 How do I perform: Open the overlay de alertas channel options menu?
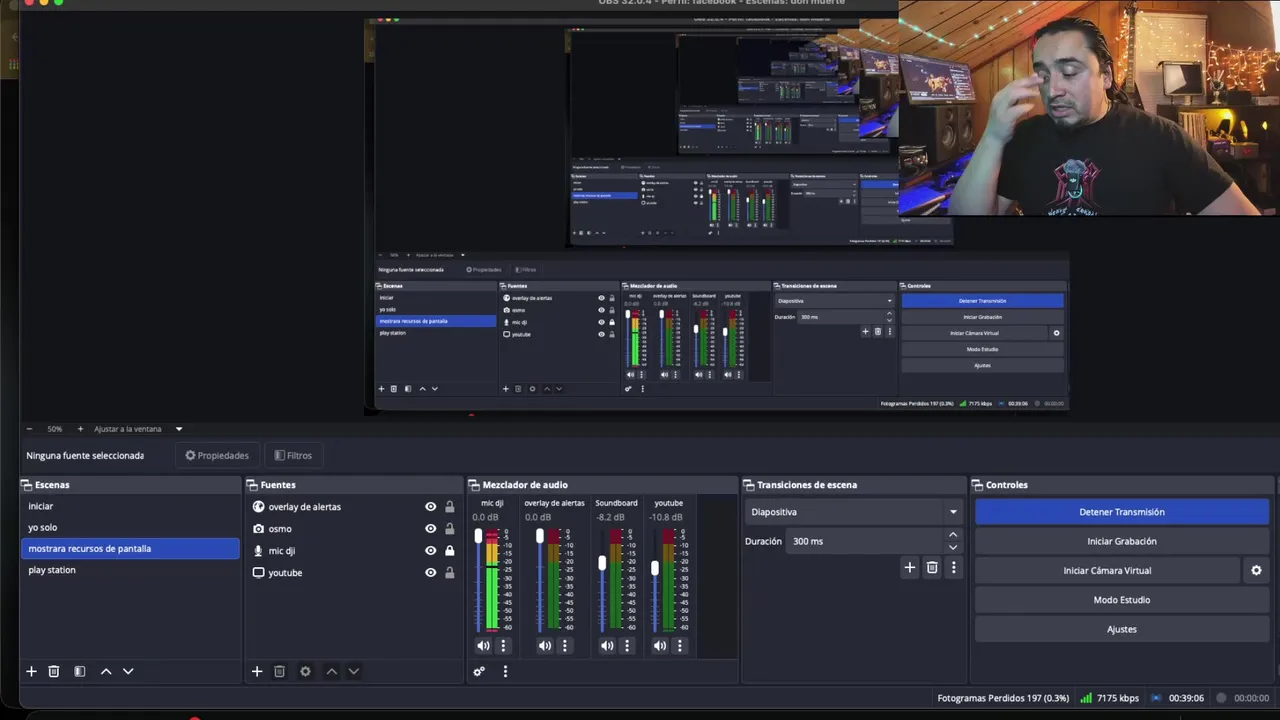click(564, 645)
